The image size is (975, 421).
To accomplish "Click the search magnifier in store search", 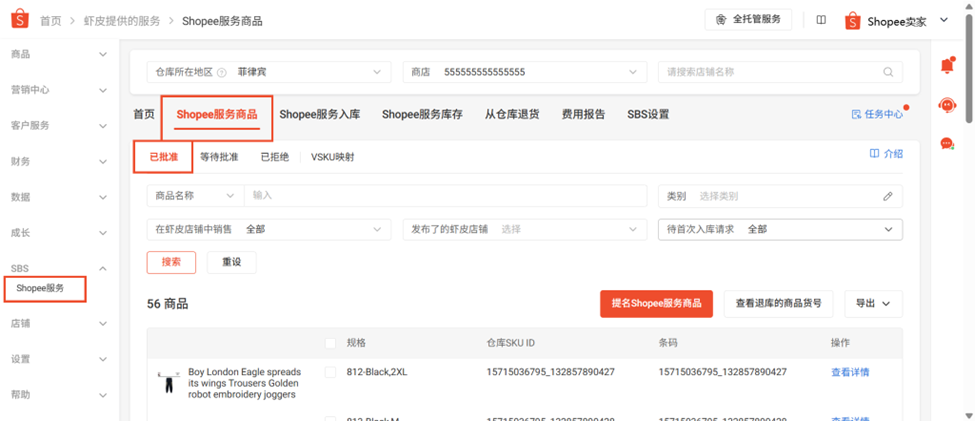I will click(x=888, y=72).
